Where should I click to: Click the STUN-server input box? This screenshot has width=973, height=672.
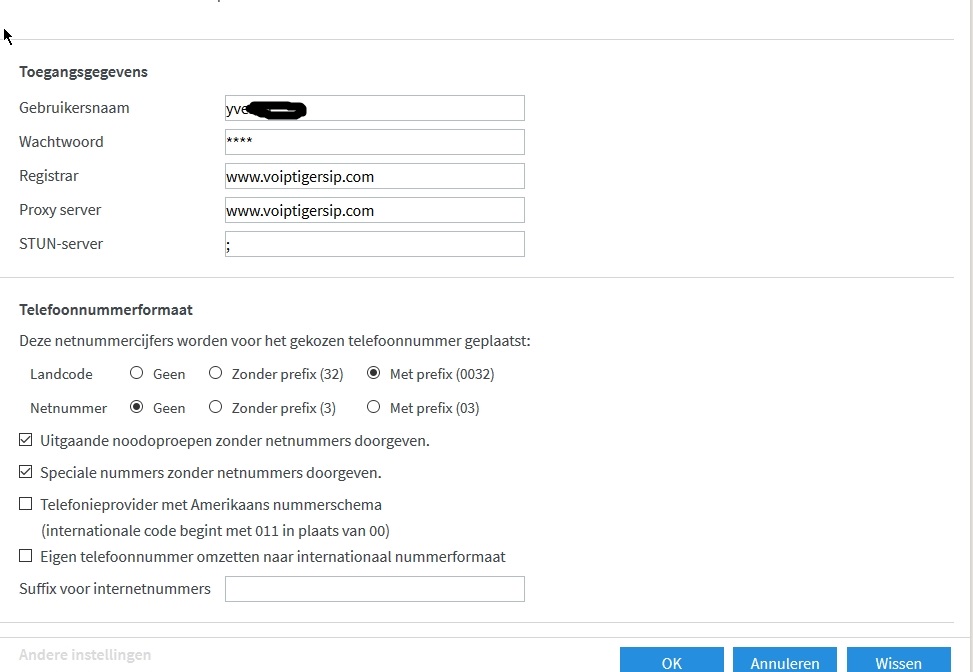[x=374, y=244]
